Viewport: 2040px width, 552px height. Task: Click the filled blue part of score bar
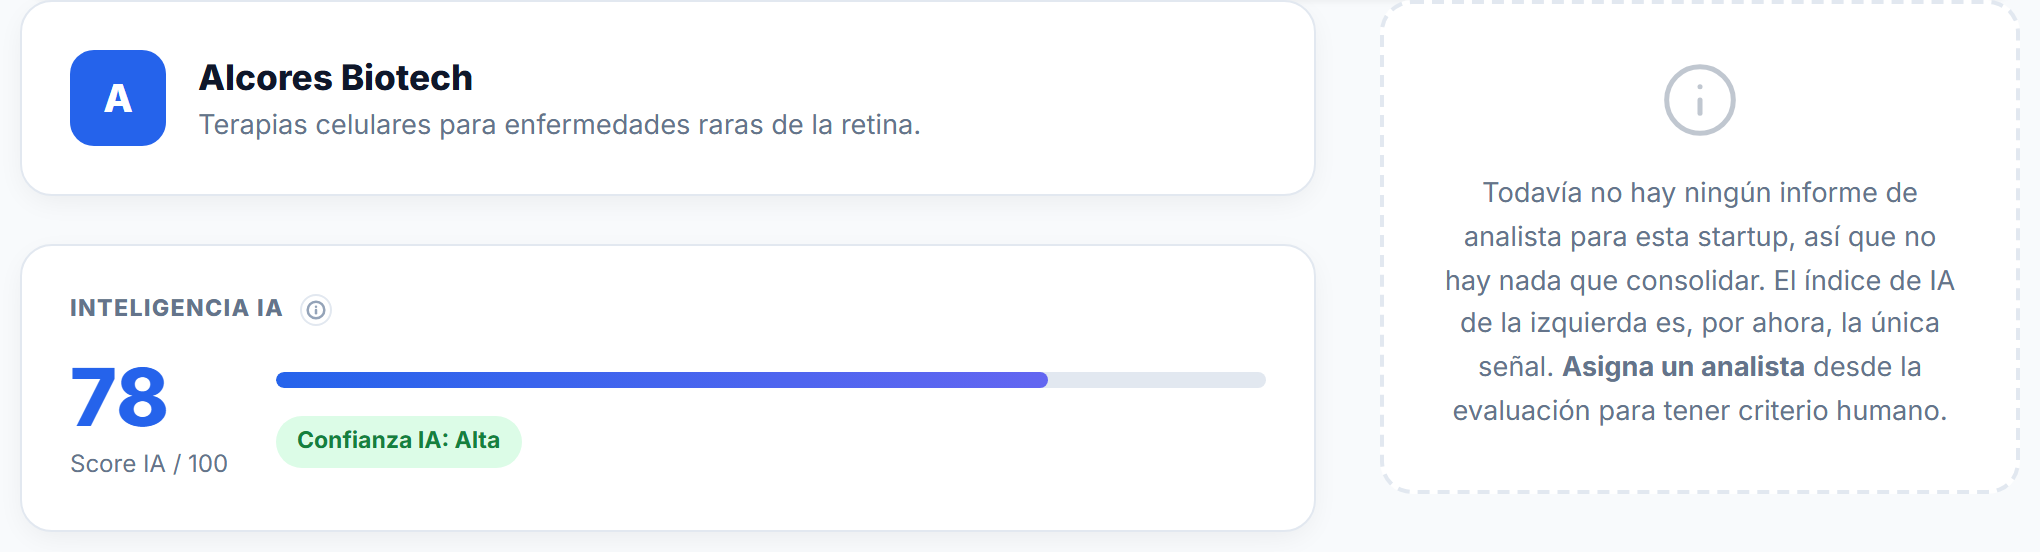[662, 380]
